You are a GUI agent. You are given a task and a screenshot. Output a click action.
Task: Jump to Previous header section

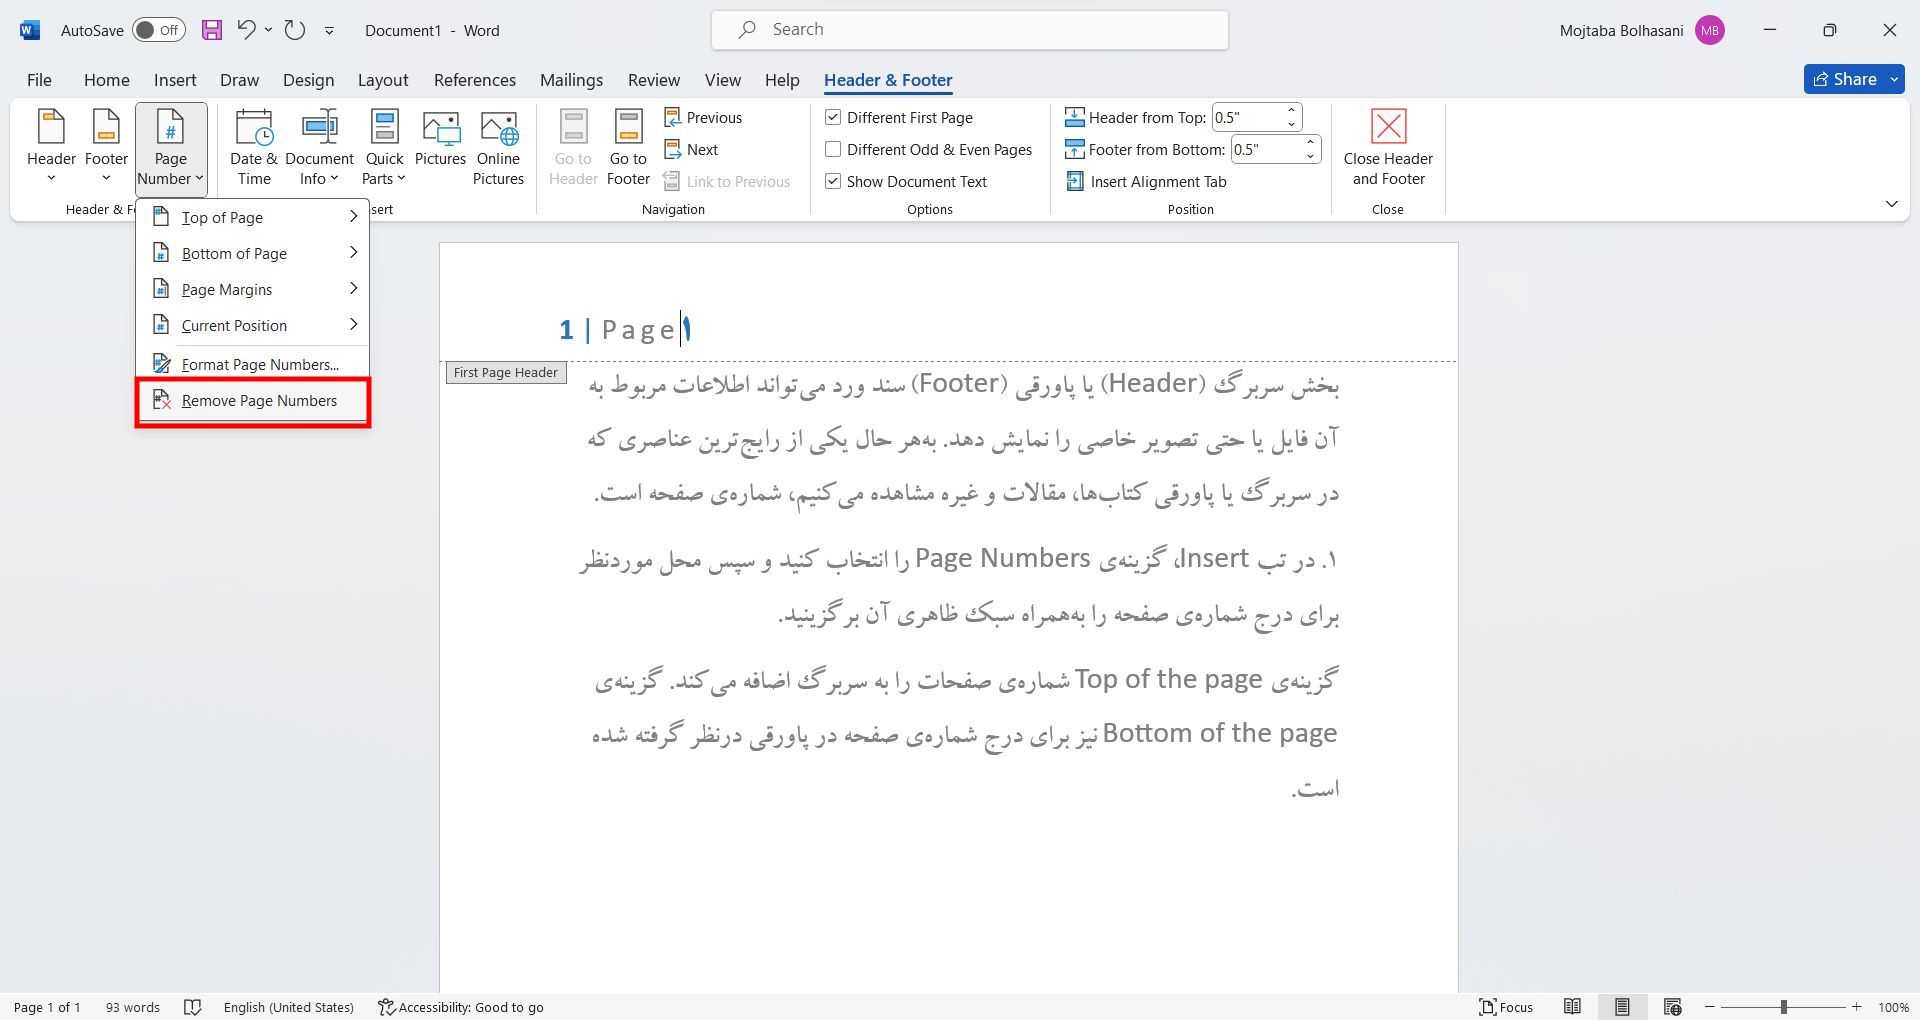703,118
